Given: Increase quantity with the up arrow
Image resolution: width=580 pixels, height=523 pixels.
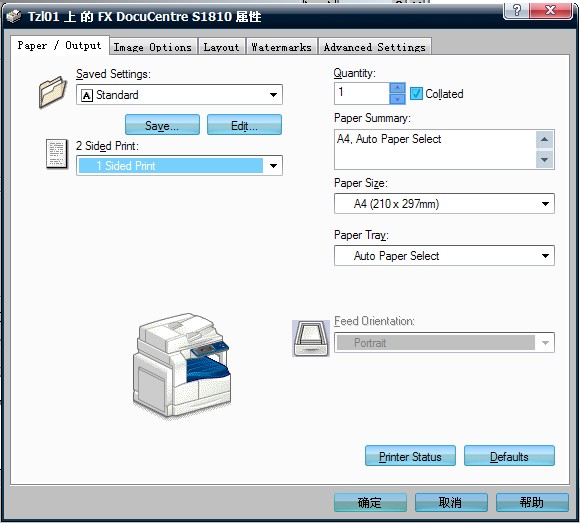Looking at the screenshot, I should [x=397, y=88].
